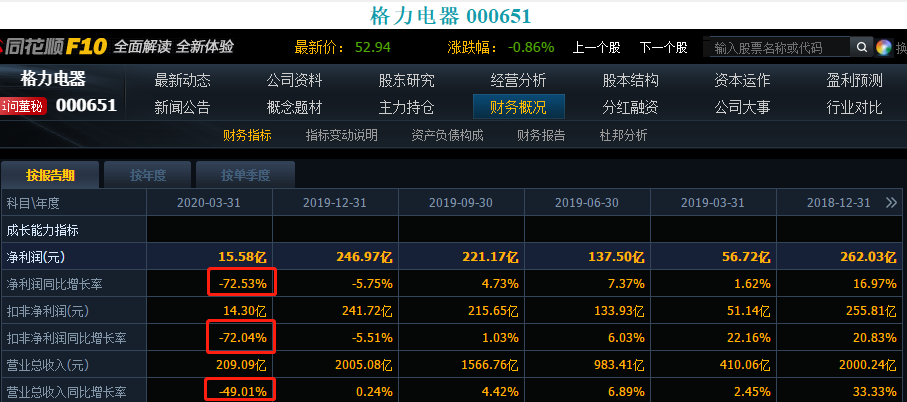This screenshot has height=402, width=907.
Task: Select the highlighted 财务概况 menu
Action: [519, 107]
